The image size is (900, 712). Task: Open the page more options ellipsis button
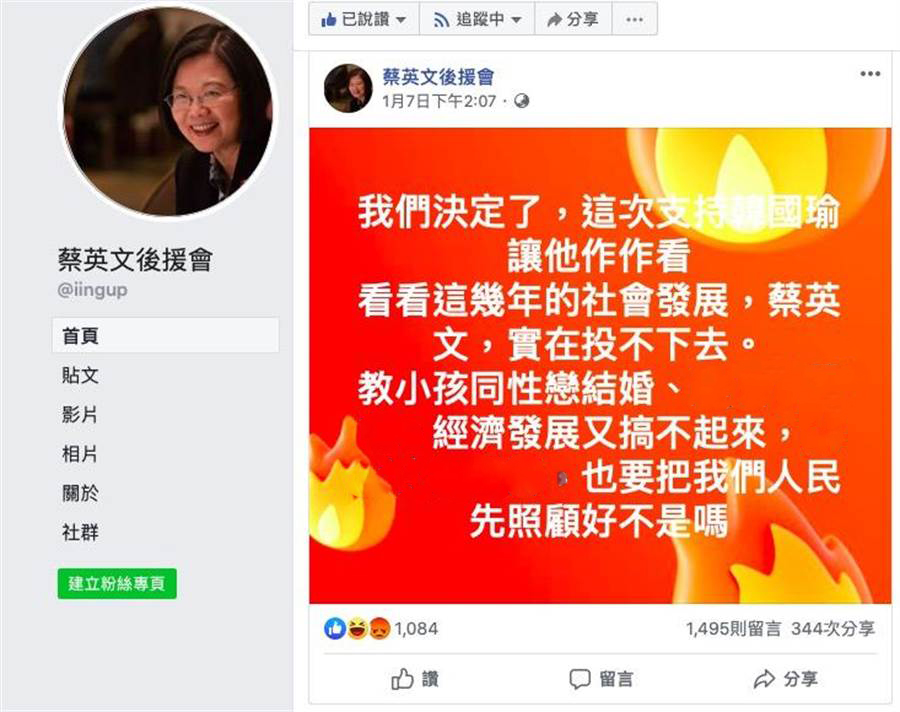point(634,20)
